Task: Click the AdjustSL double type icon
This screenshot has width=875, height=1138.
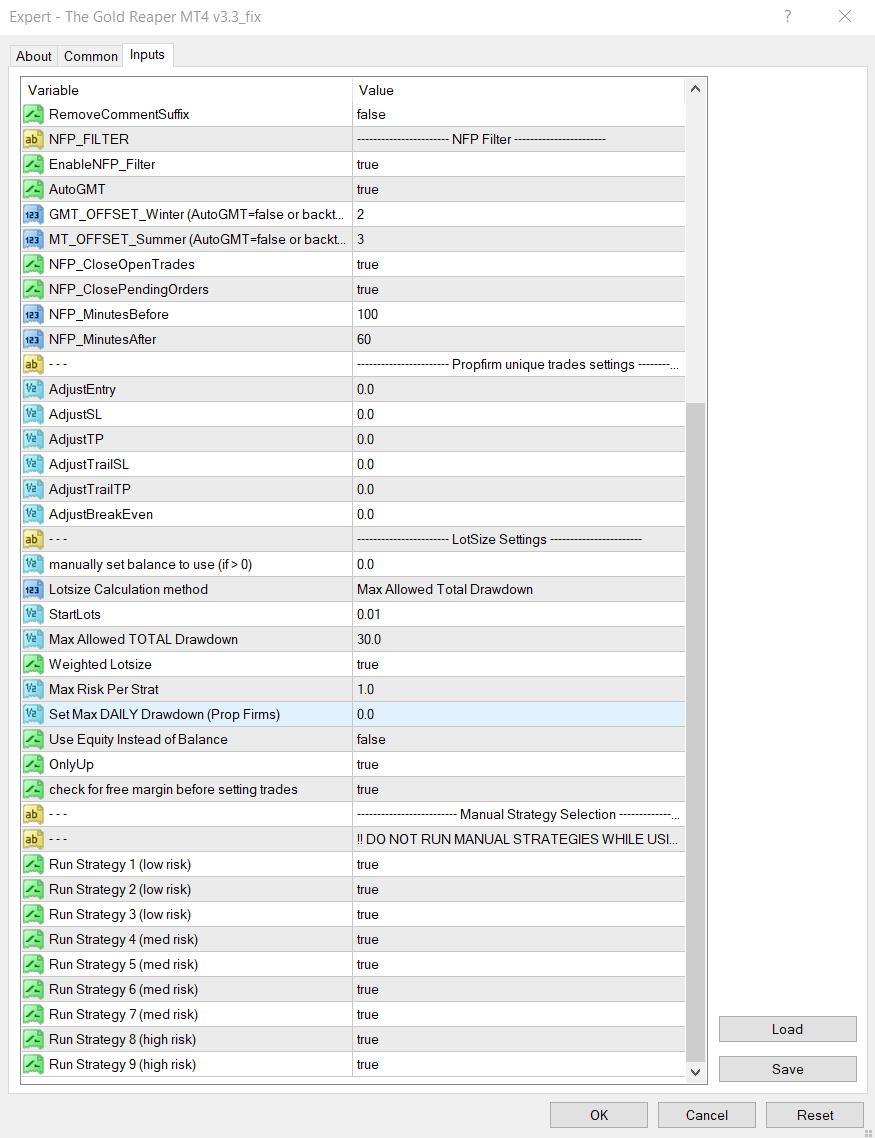Action: 33,414
